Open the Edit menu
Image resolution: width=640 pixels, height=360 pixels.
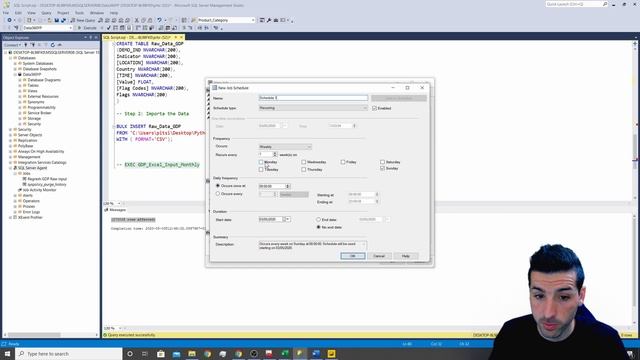18,13
